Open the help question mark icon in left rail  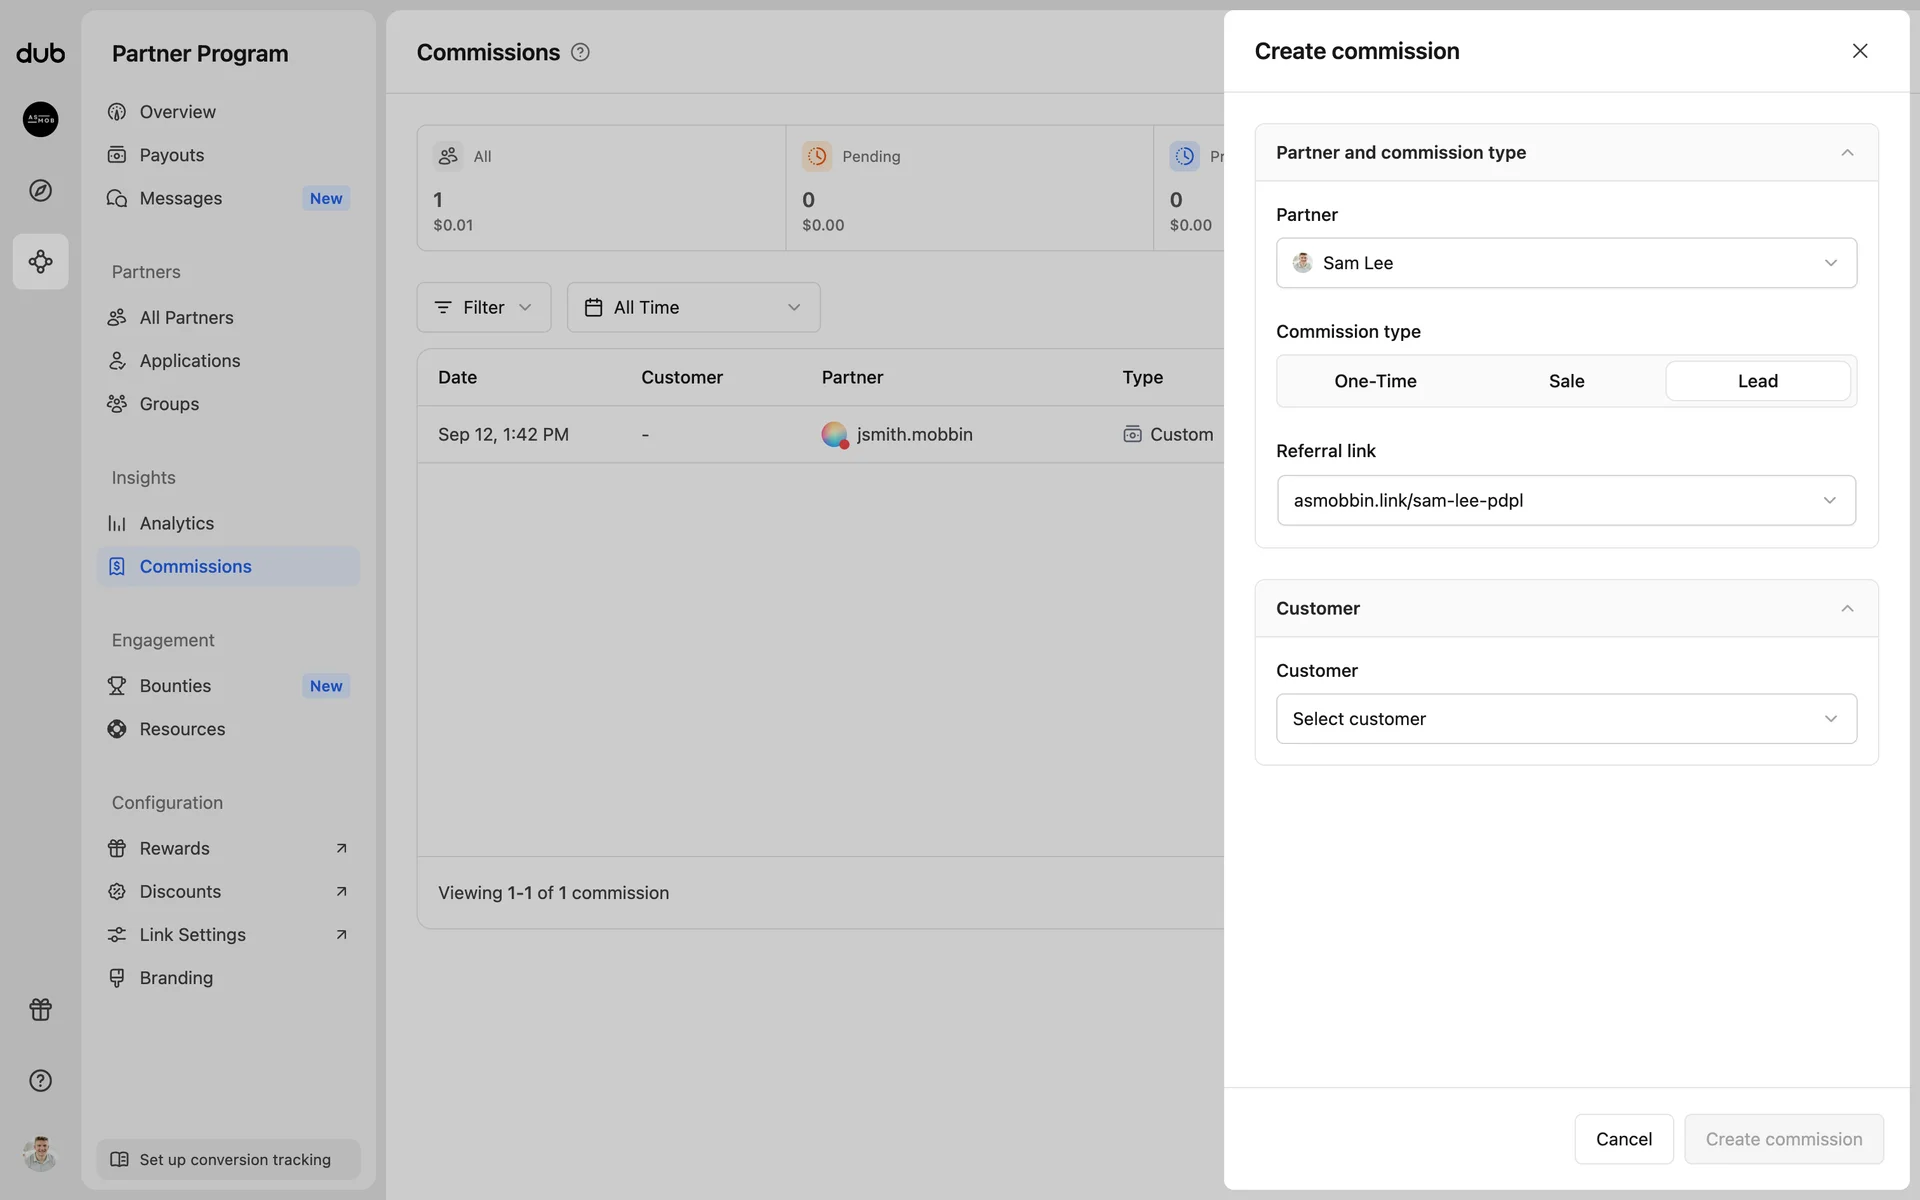(x=40, y=1080)
